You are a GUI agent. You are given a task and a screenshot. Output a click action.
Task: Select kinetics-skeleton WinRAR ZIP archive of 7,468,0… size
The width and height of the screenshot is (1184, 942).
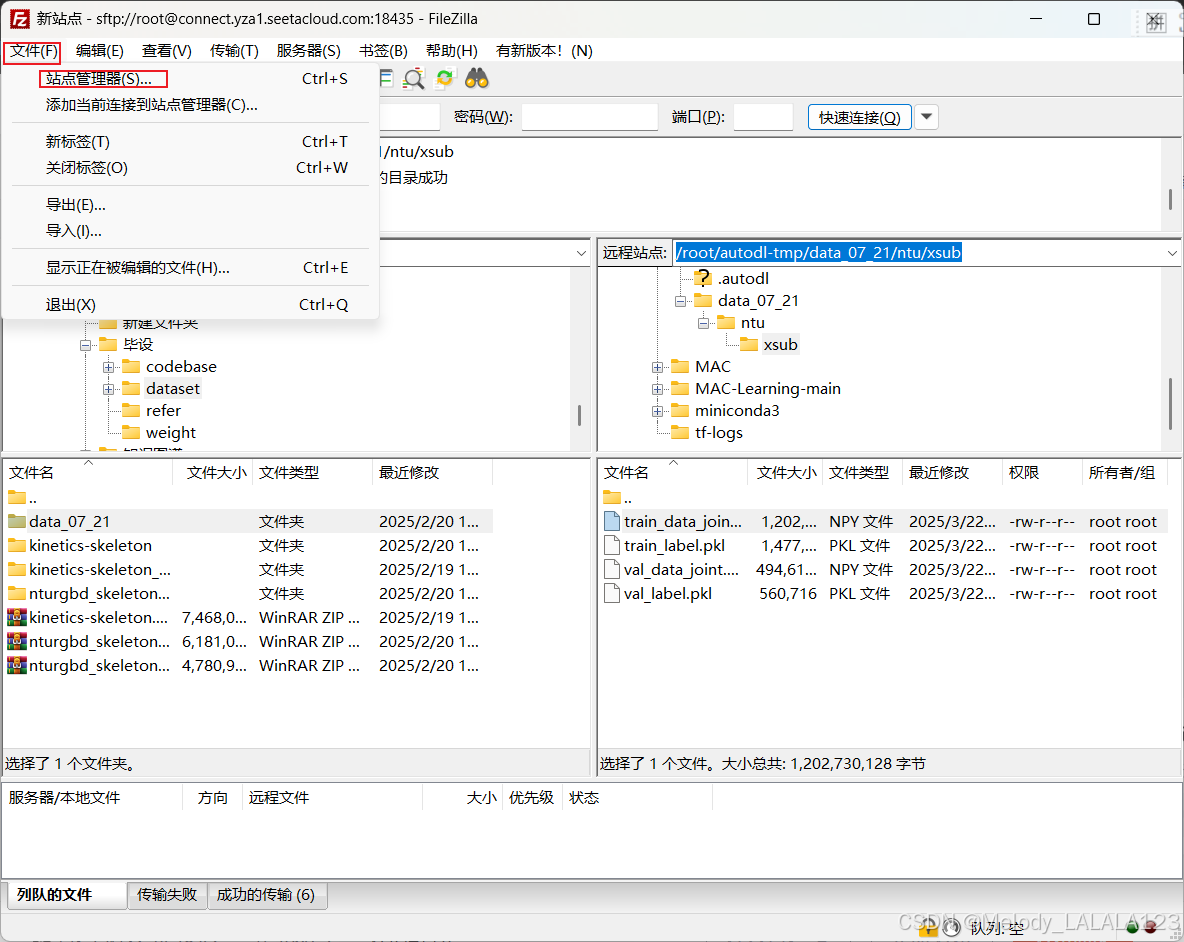coord(248,617)
